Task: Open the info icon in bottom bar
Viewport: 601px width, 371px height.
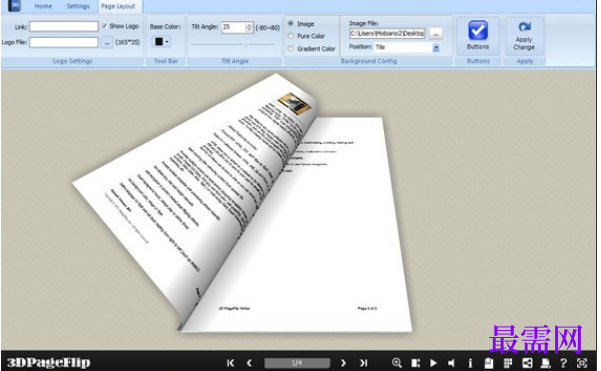Action: tap(470, 363)
